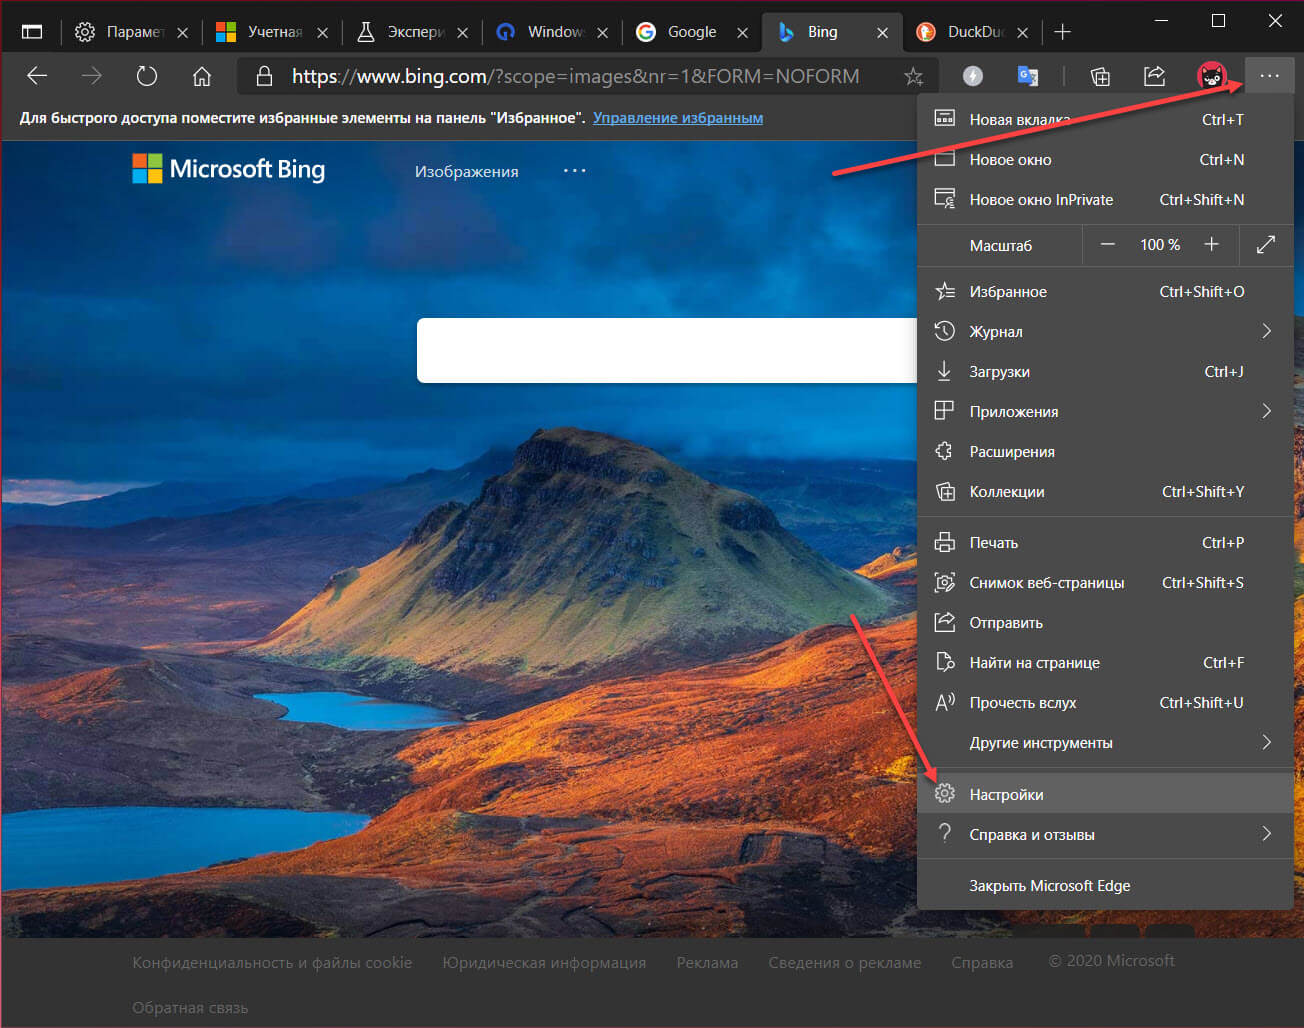Zoom out with the minus button
Screen dimensions: 1304x1028
pos(1108,245)
